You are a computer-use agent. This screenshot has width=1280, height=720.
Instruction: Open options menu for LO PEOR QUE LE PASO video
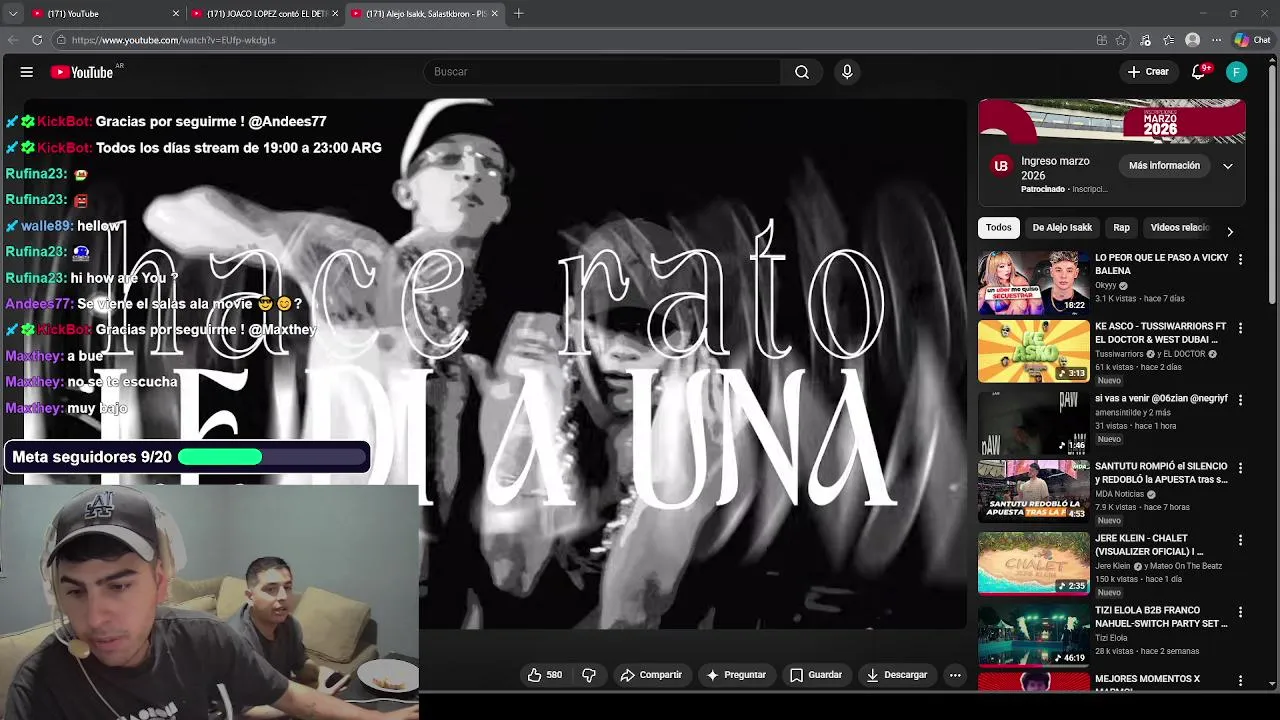point(1240,259)
